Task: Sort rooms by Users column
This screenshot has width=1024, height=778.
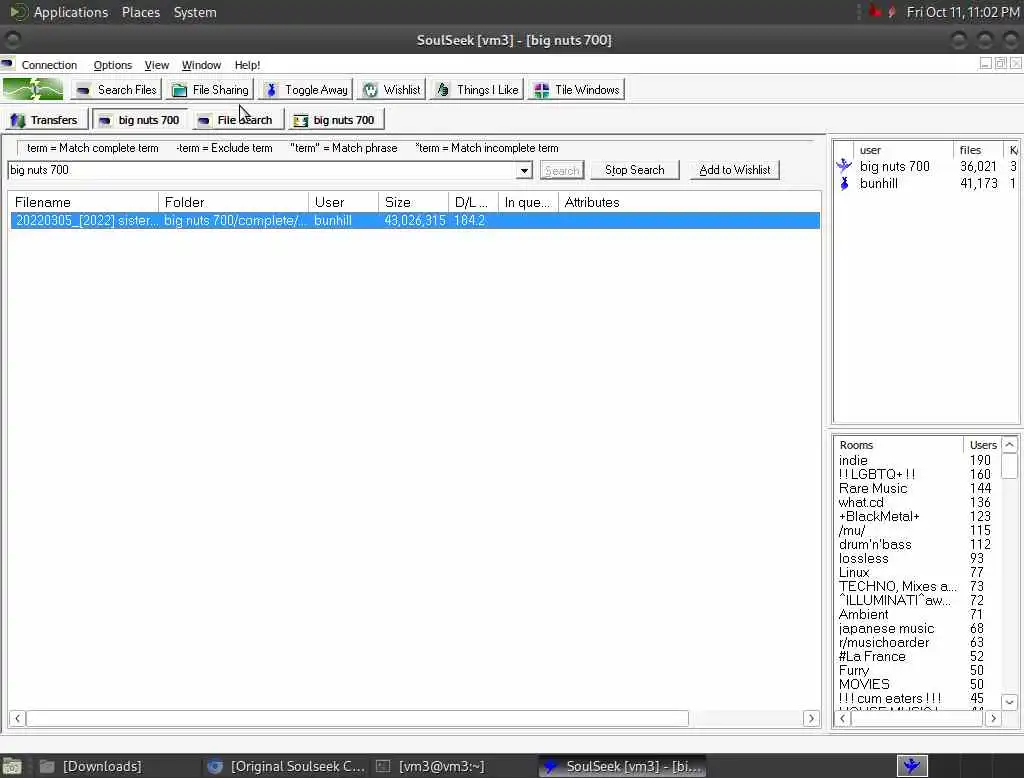Action: point(982,445)
